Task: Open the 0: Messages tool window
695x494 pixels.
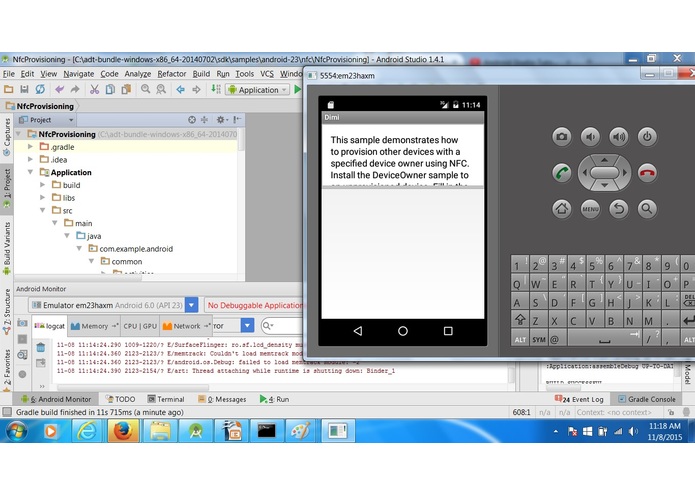Action: [222, 399]
